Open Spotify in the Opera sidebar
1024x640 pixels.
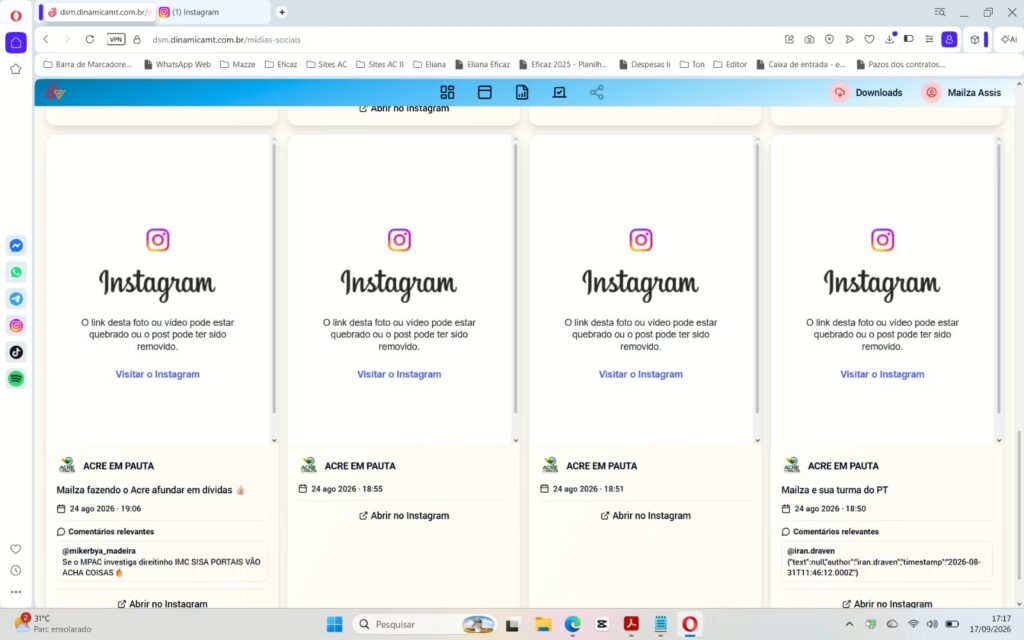[16, 379]
